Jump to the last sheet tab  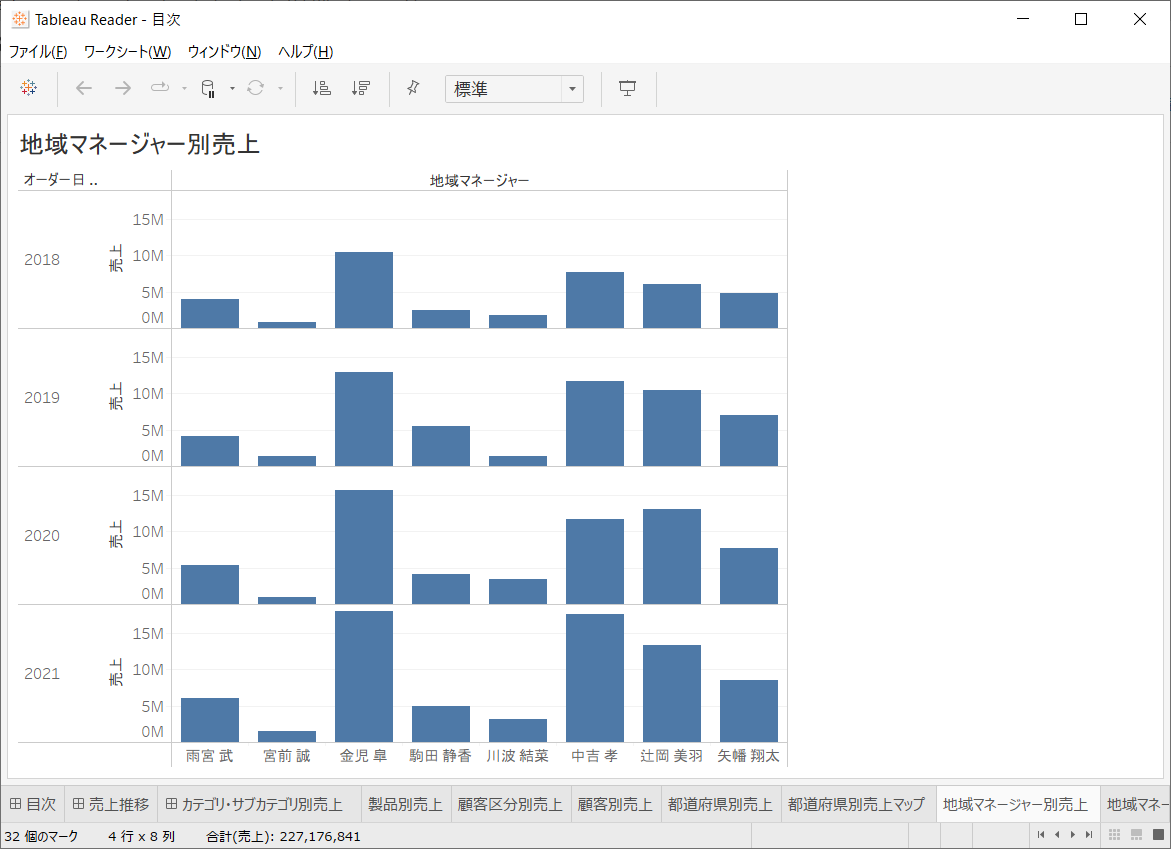(1089, 834)
